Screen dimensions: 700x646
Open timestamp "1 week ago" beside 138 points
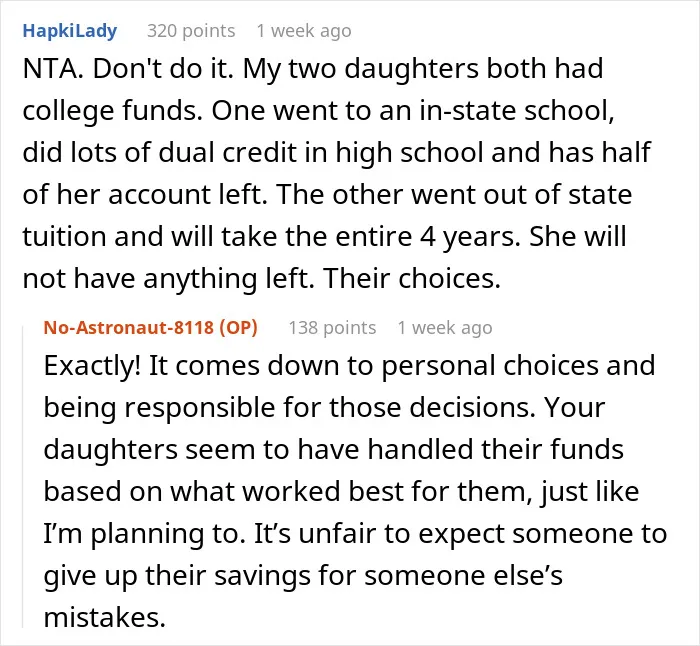point(445,328)
